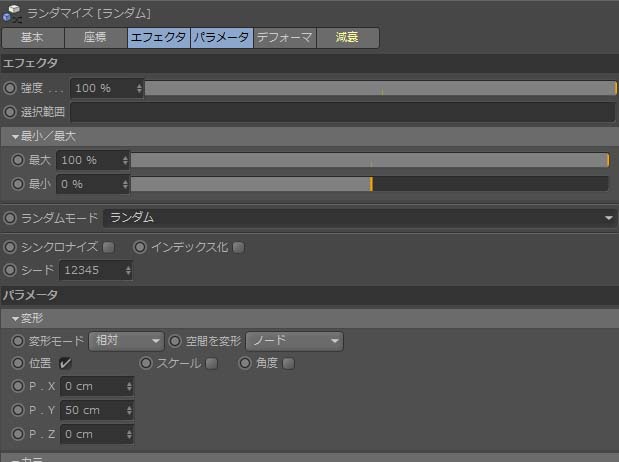The image size is (619, 462).
Task: Select the 座標 tab button
Action: click(x=96, y=38)
